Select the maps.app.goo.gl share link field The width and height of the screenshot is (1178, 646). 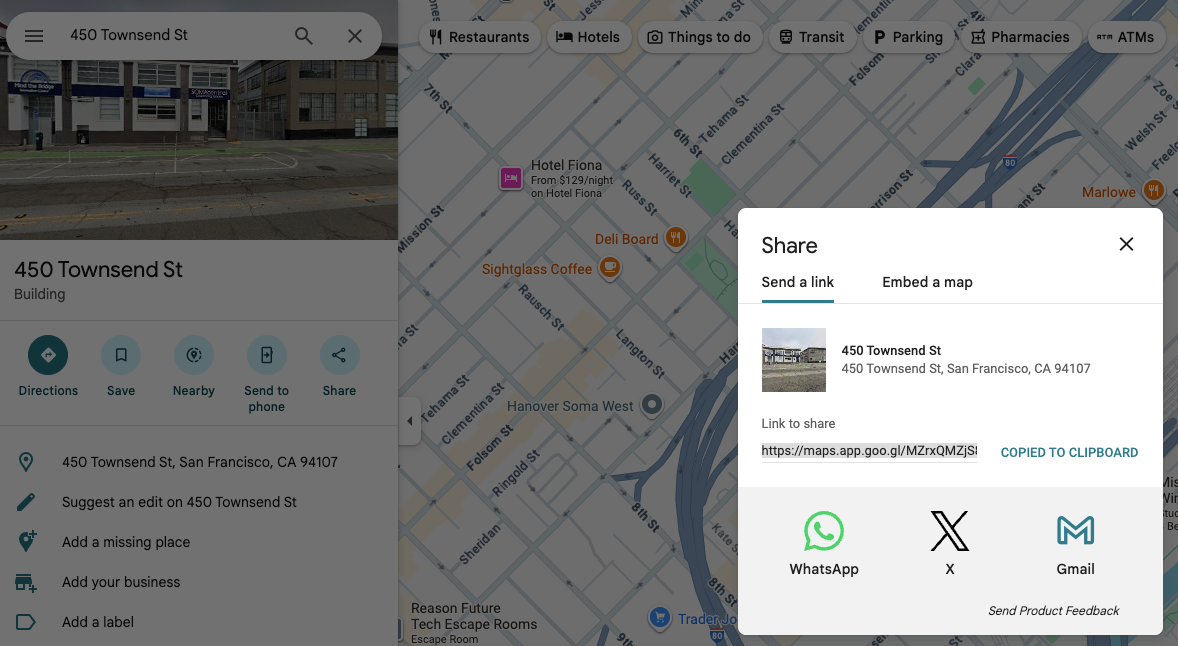pyautogui.click(x=869, y=451)
